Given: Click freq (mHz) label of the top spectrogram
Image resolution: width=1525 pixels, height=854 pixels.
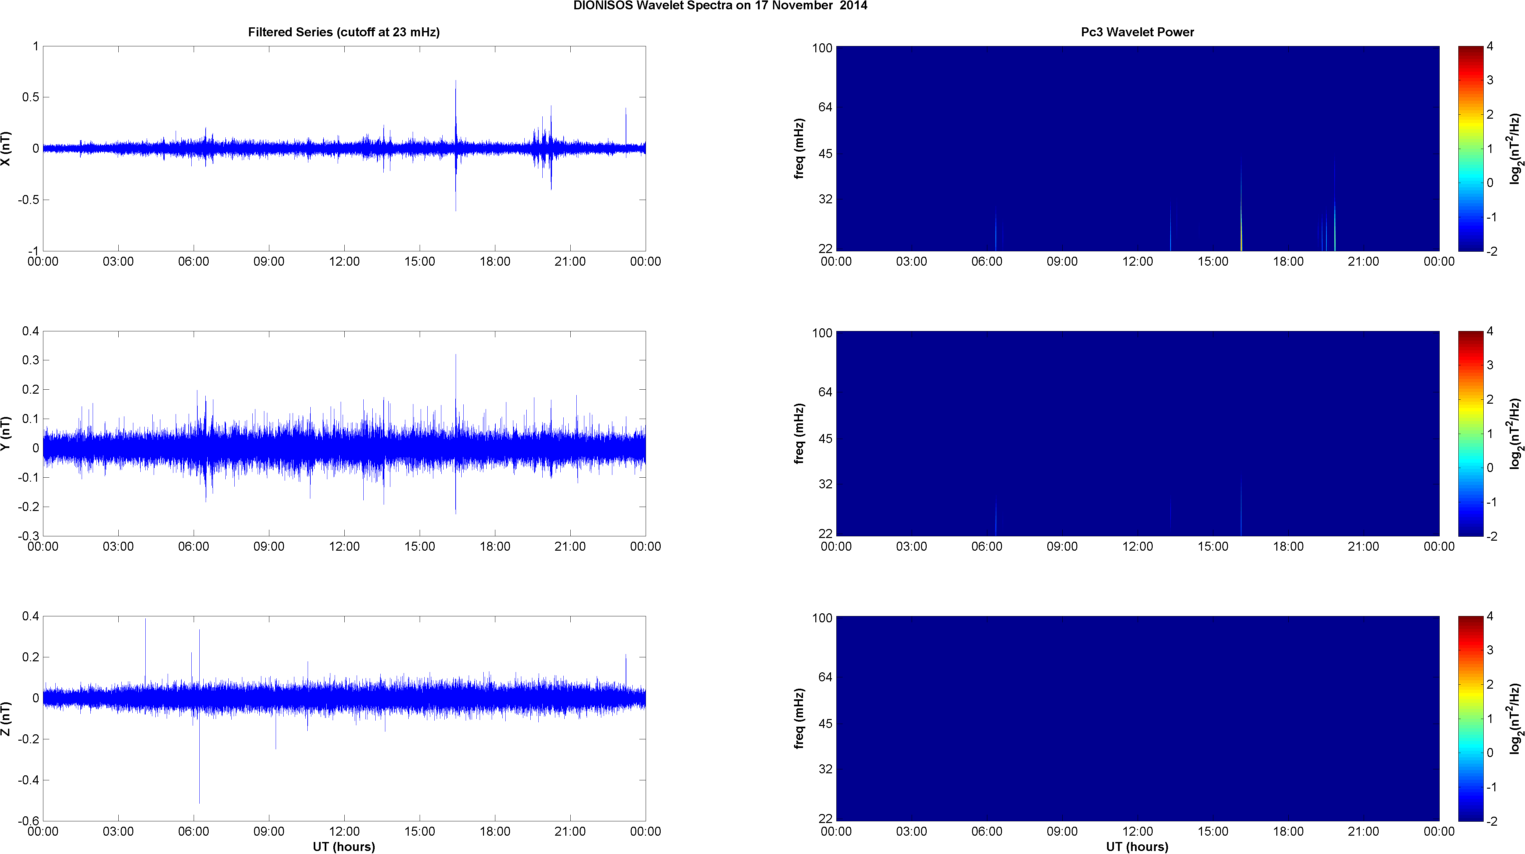Looking at the screenshot, I should (800, 148).
